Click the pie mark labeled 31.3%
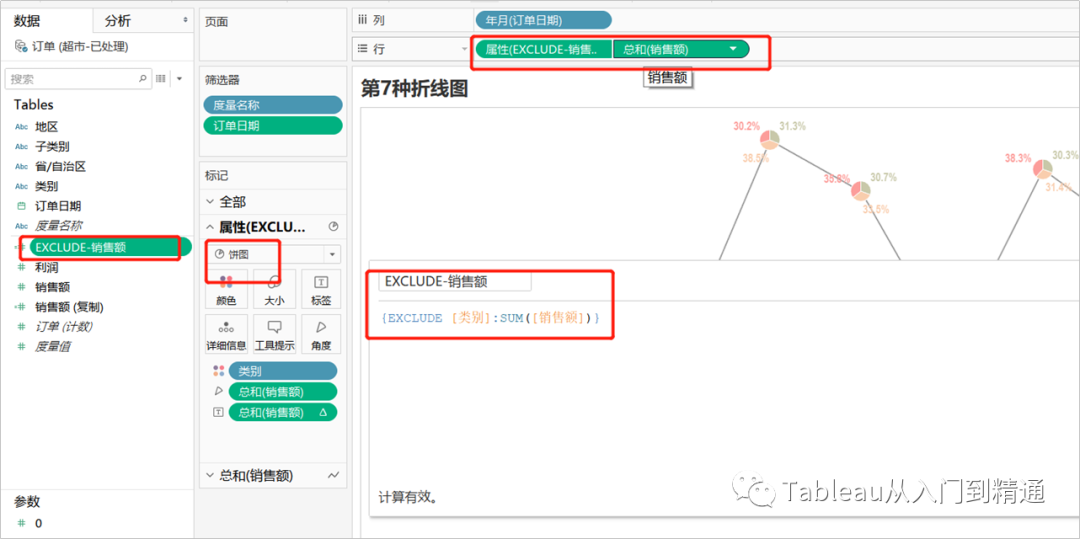Image resolution: width=1080 pixels, height=539 pixels. click(x=769, y=140)
